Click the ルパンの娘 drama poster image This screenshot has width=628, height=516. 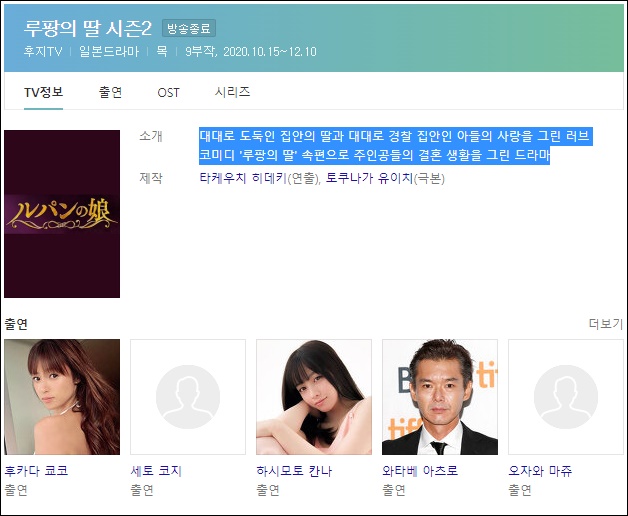62,214
